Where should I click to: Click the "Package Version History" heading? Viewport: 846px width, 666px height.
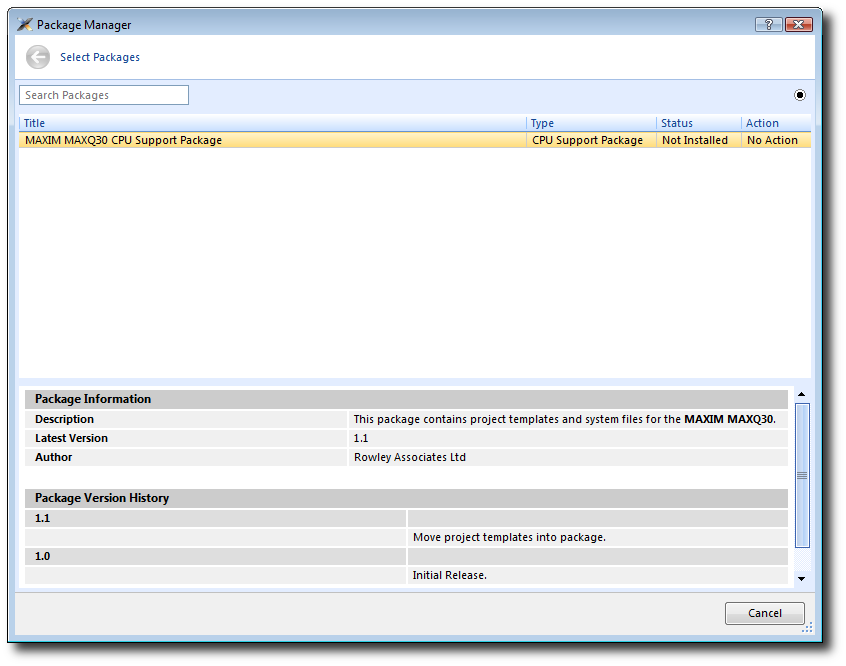[x=102, y=498]
